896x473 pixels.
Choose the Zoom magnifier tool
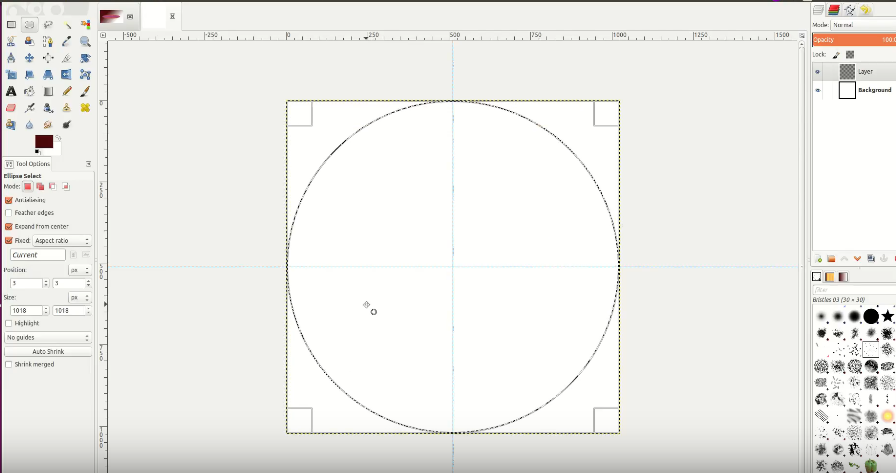click(x=85, y=41)
